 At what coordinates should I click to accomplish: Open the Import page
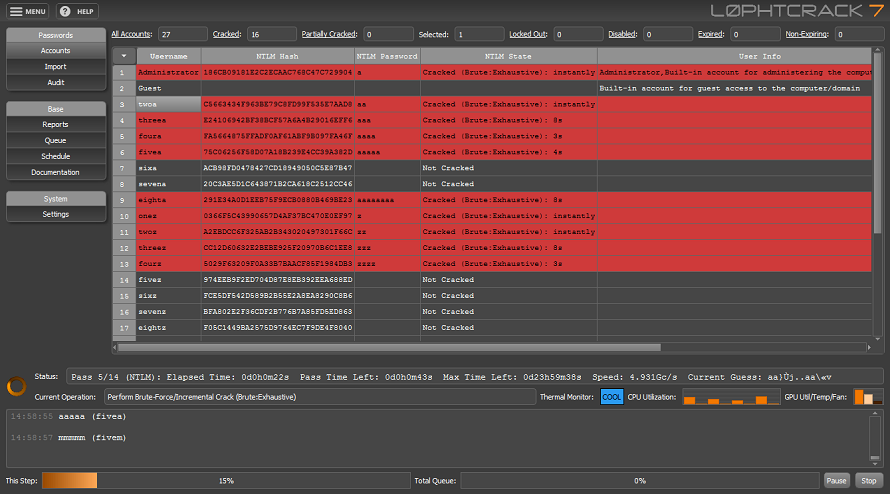(56, 66)
